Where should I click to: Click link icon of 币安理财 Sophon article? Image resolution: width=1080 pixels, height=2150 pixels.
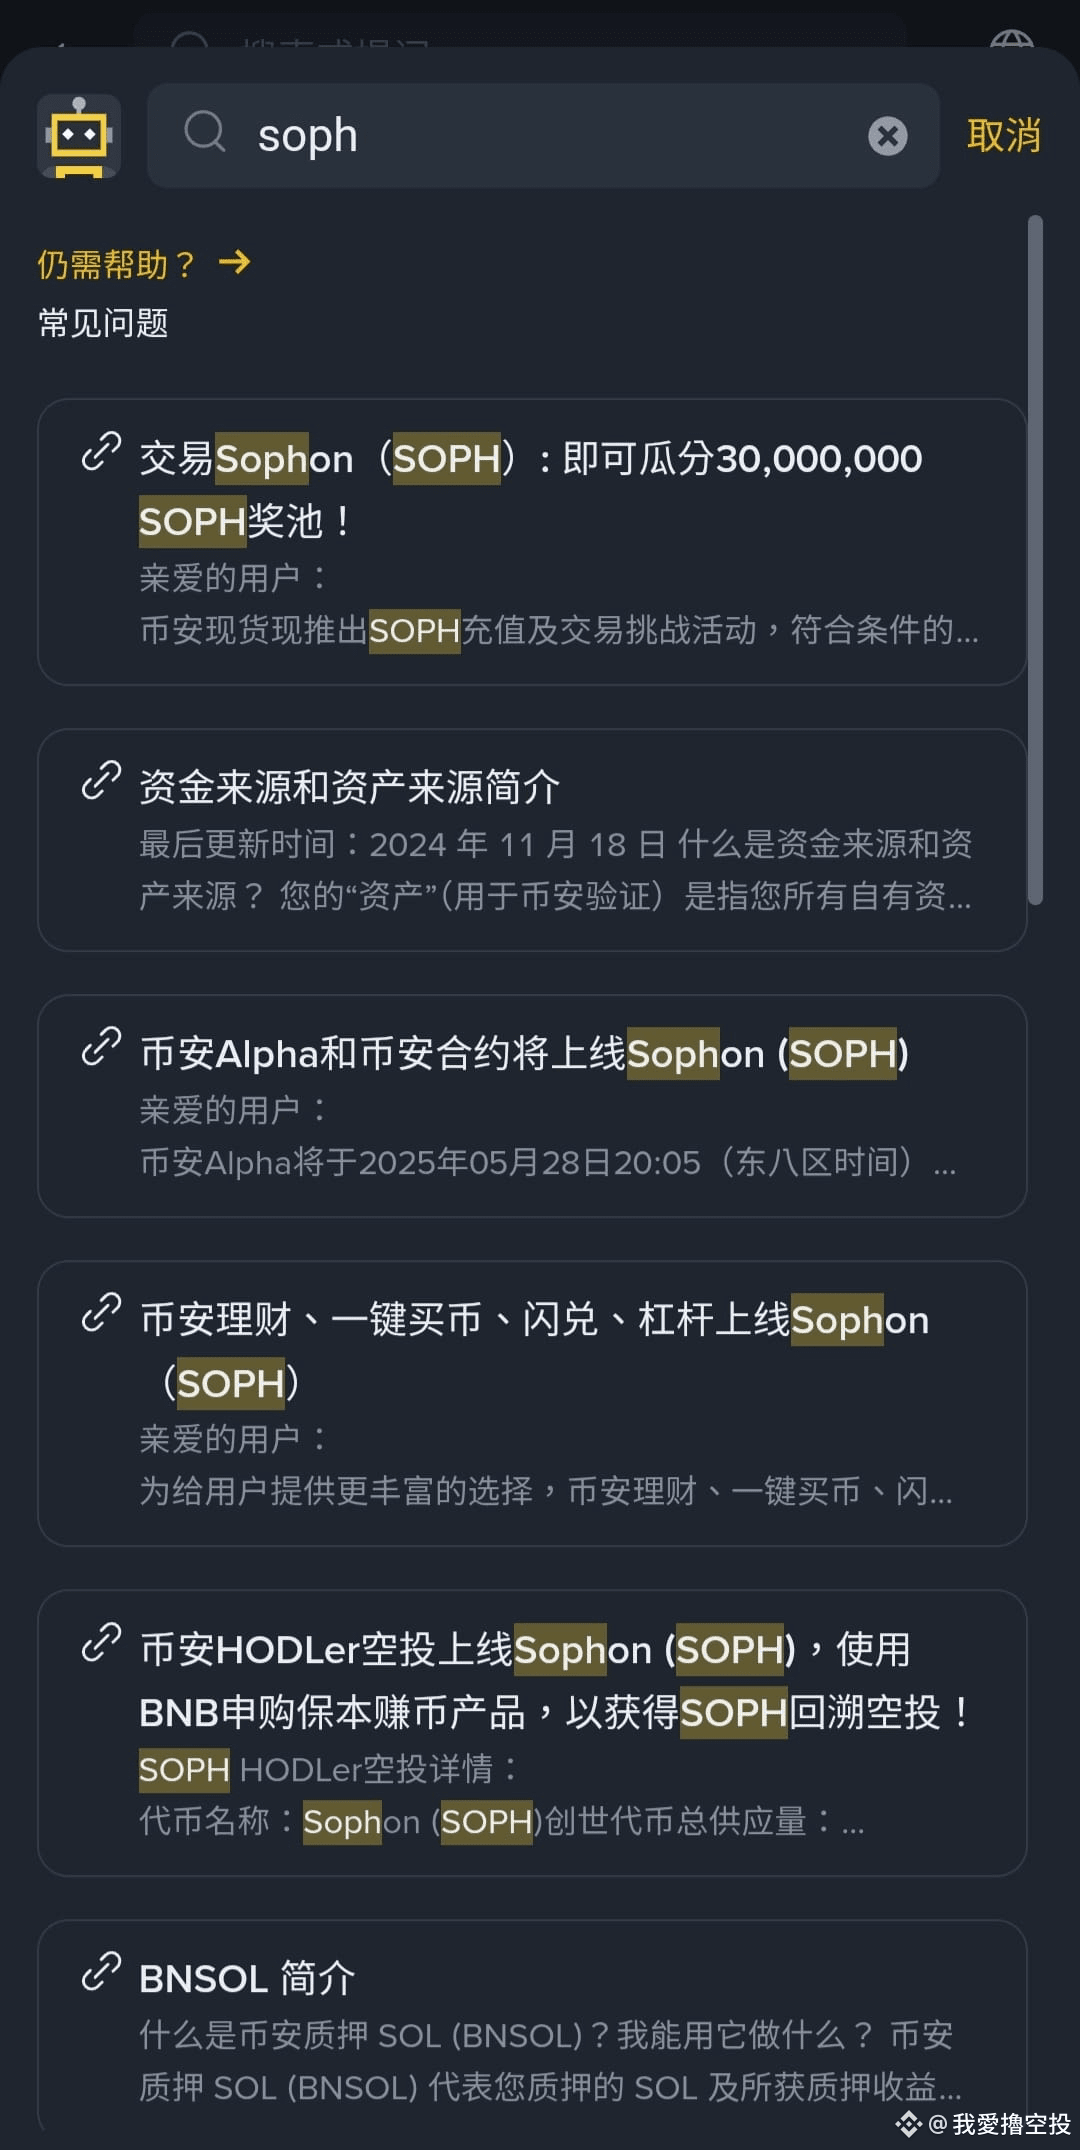[x=101, y=1314]
